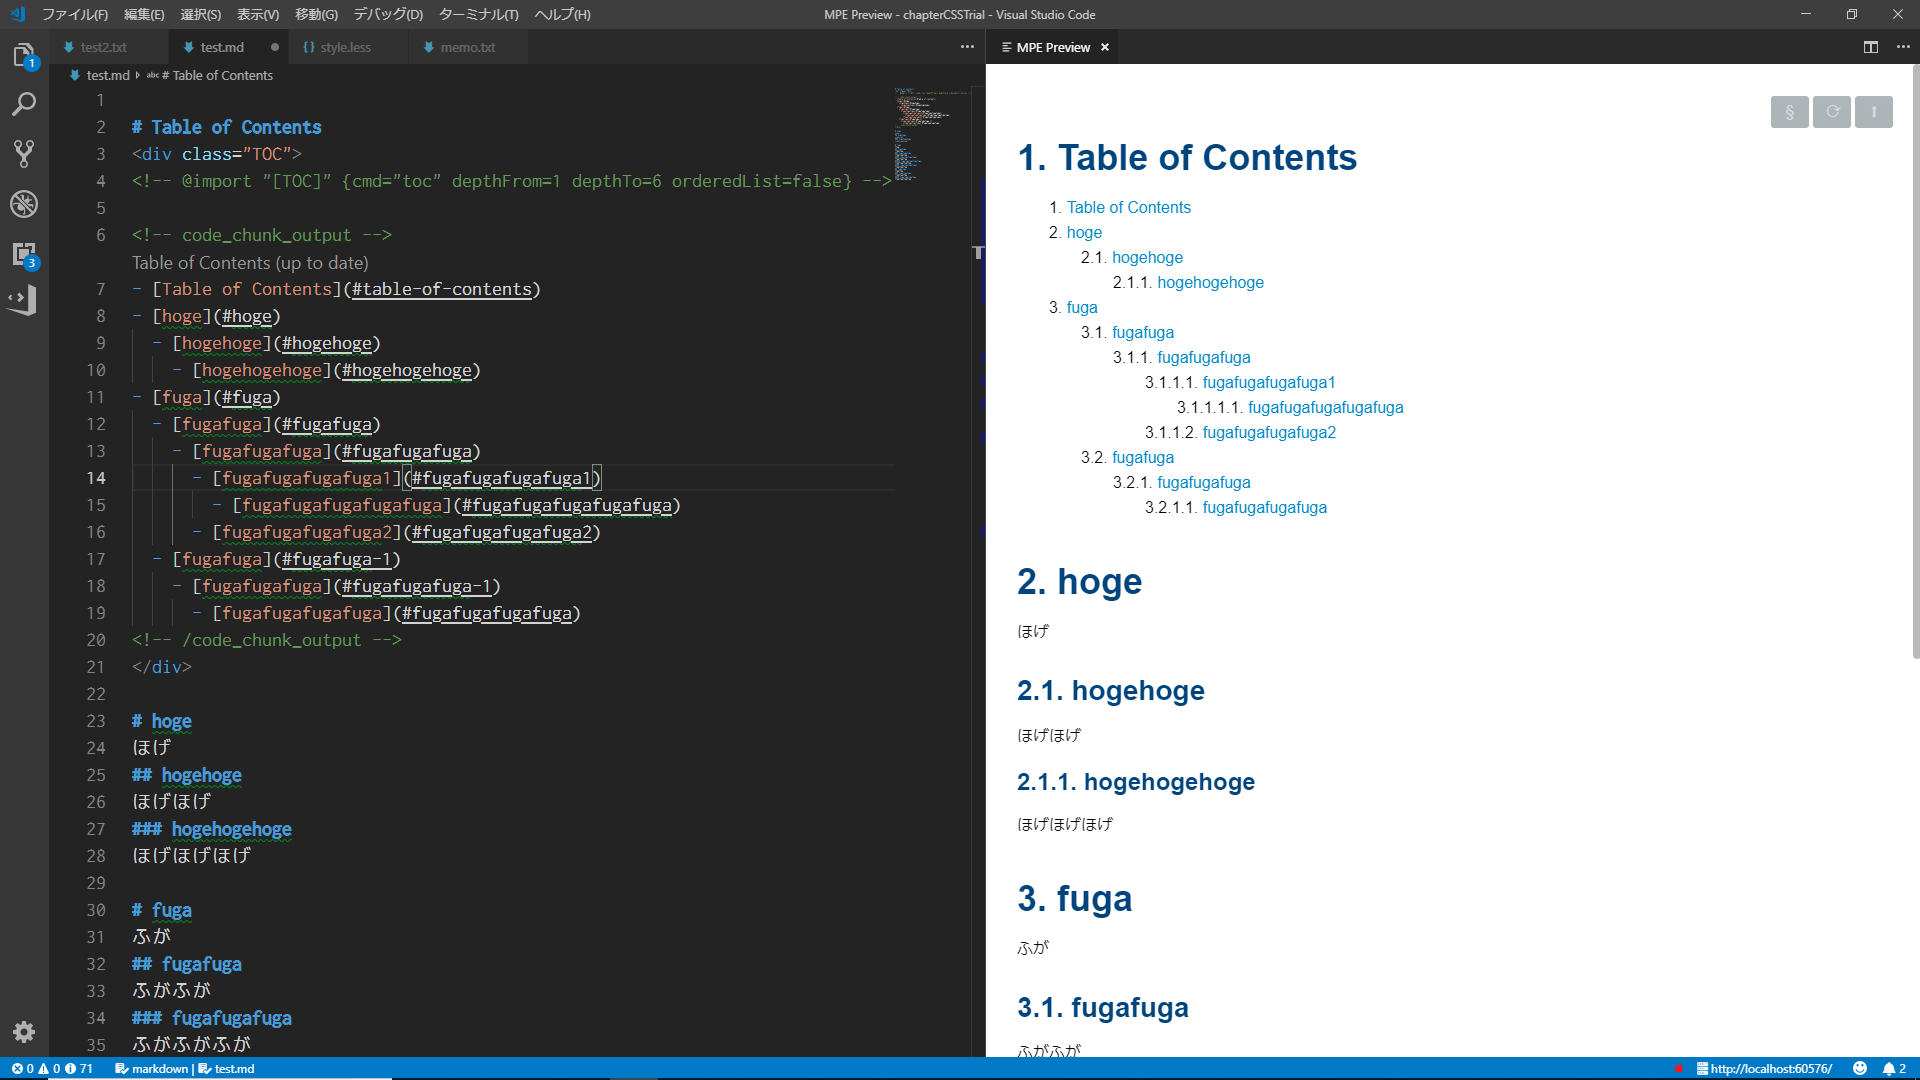The height and width of the screenshot is (1080, 1920).
Task: Click the back-to-top arrow in preview
Action: pos(1873,112)
